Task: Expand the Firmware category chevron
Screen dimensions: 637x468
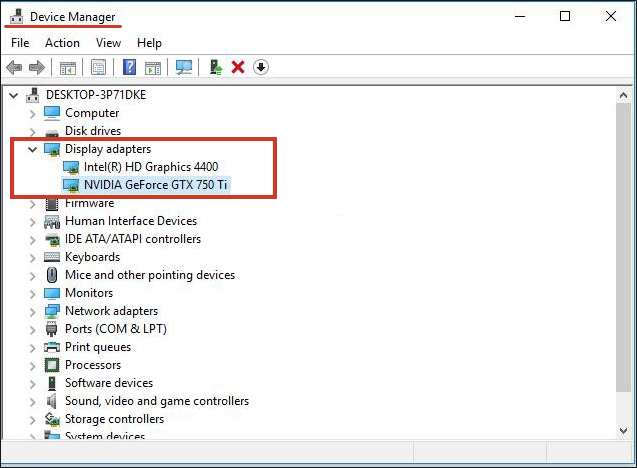Action: click(33, 204)
